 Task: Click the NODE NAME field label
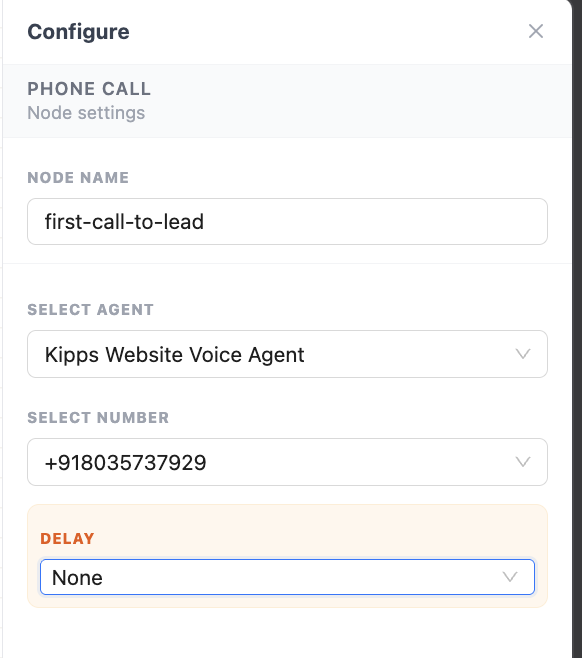pyautogui.click(x=78, y=178)
